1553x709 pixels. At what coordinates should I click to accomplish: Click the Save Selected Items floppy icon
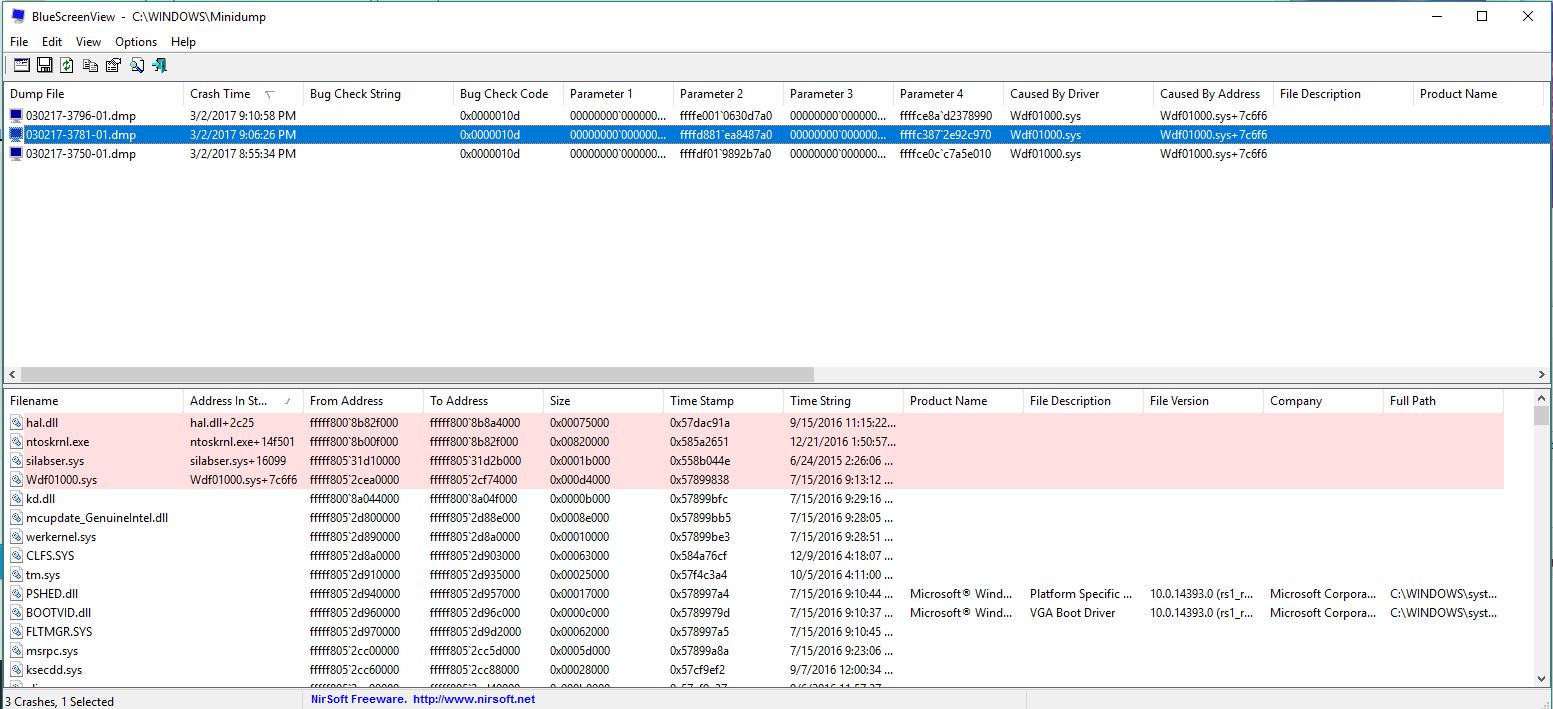44,66
